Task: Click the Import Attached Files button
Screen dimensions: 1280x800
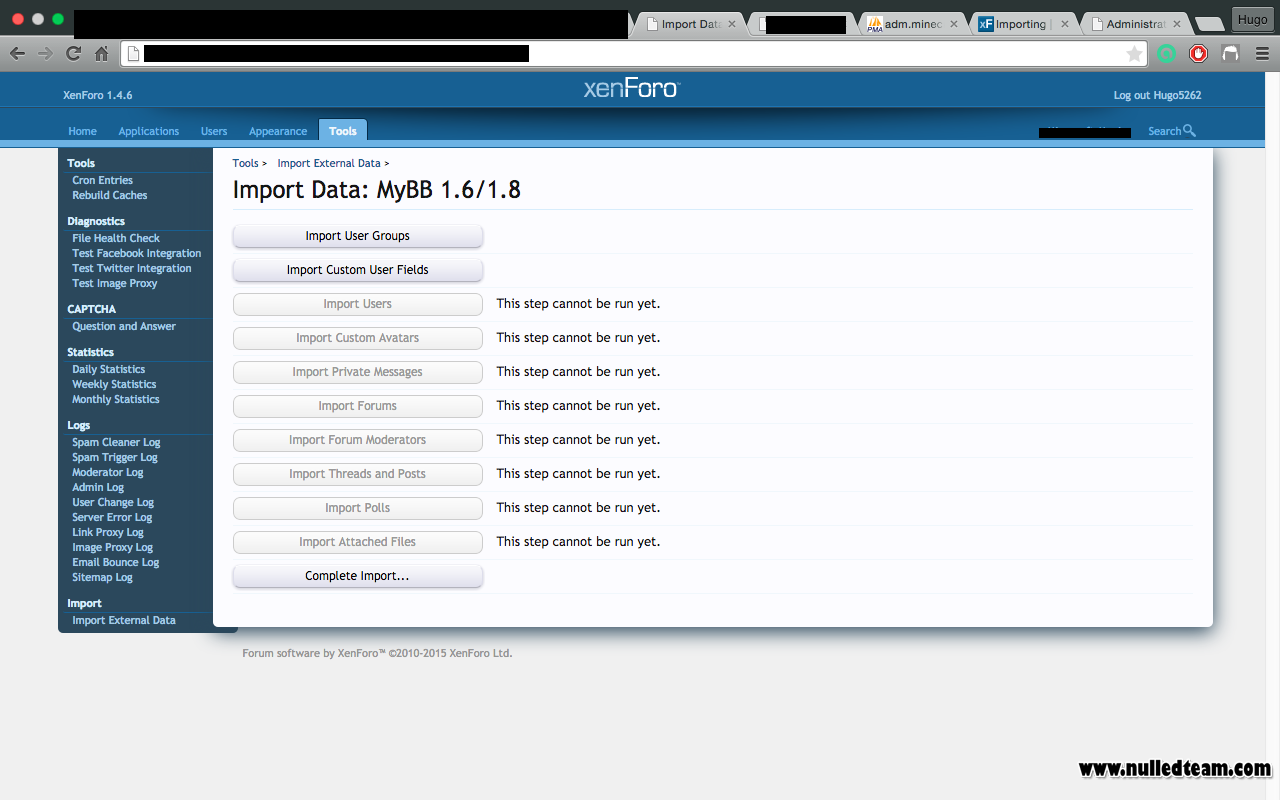Action: click(358, 542)
